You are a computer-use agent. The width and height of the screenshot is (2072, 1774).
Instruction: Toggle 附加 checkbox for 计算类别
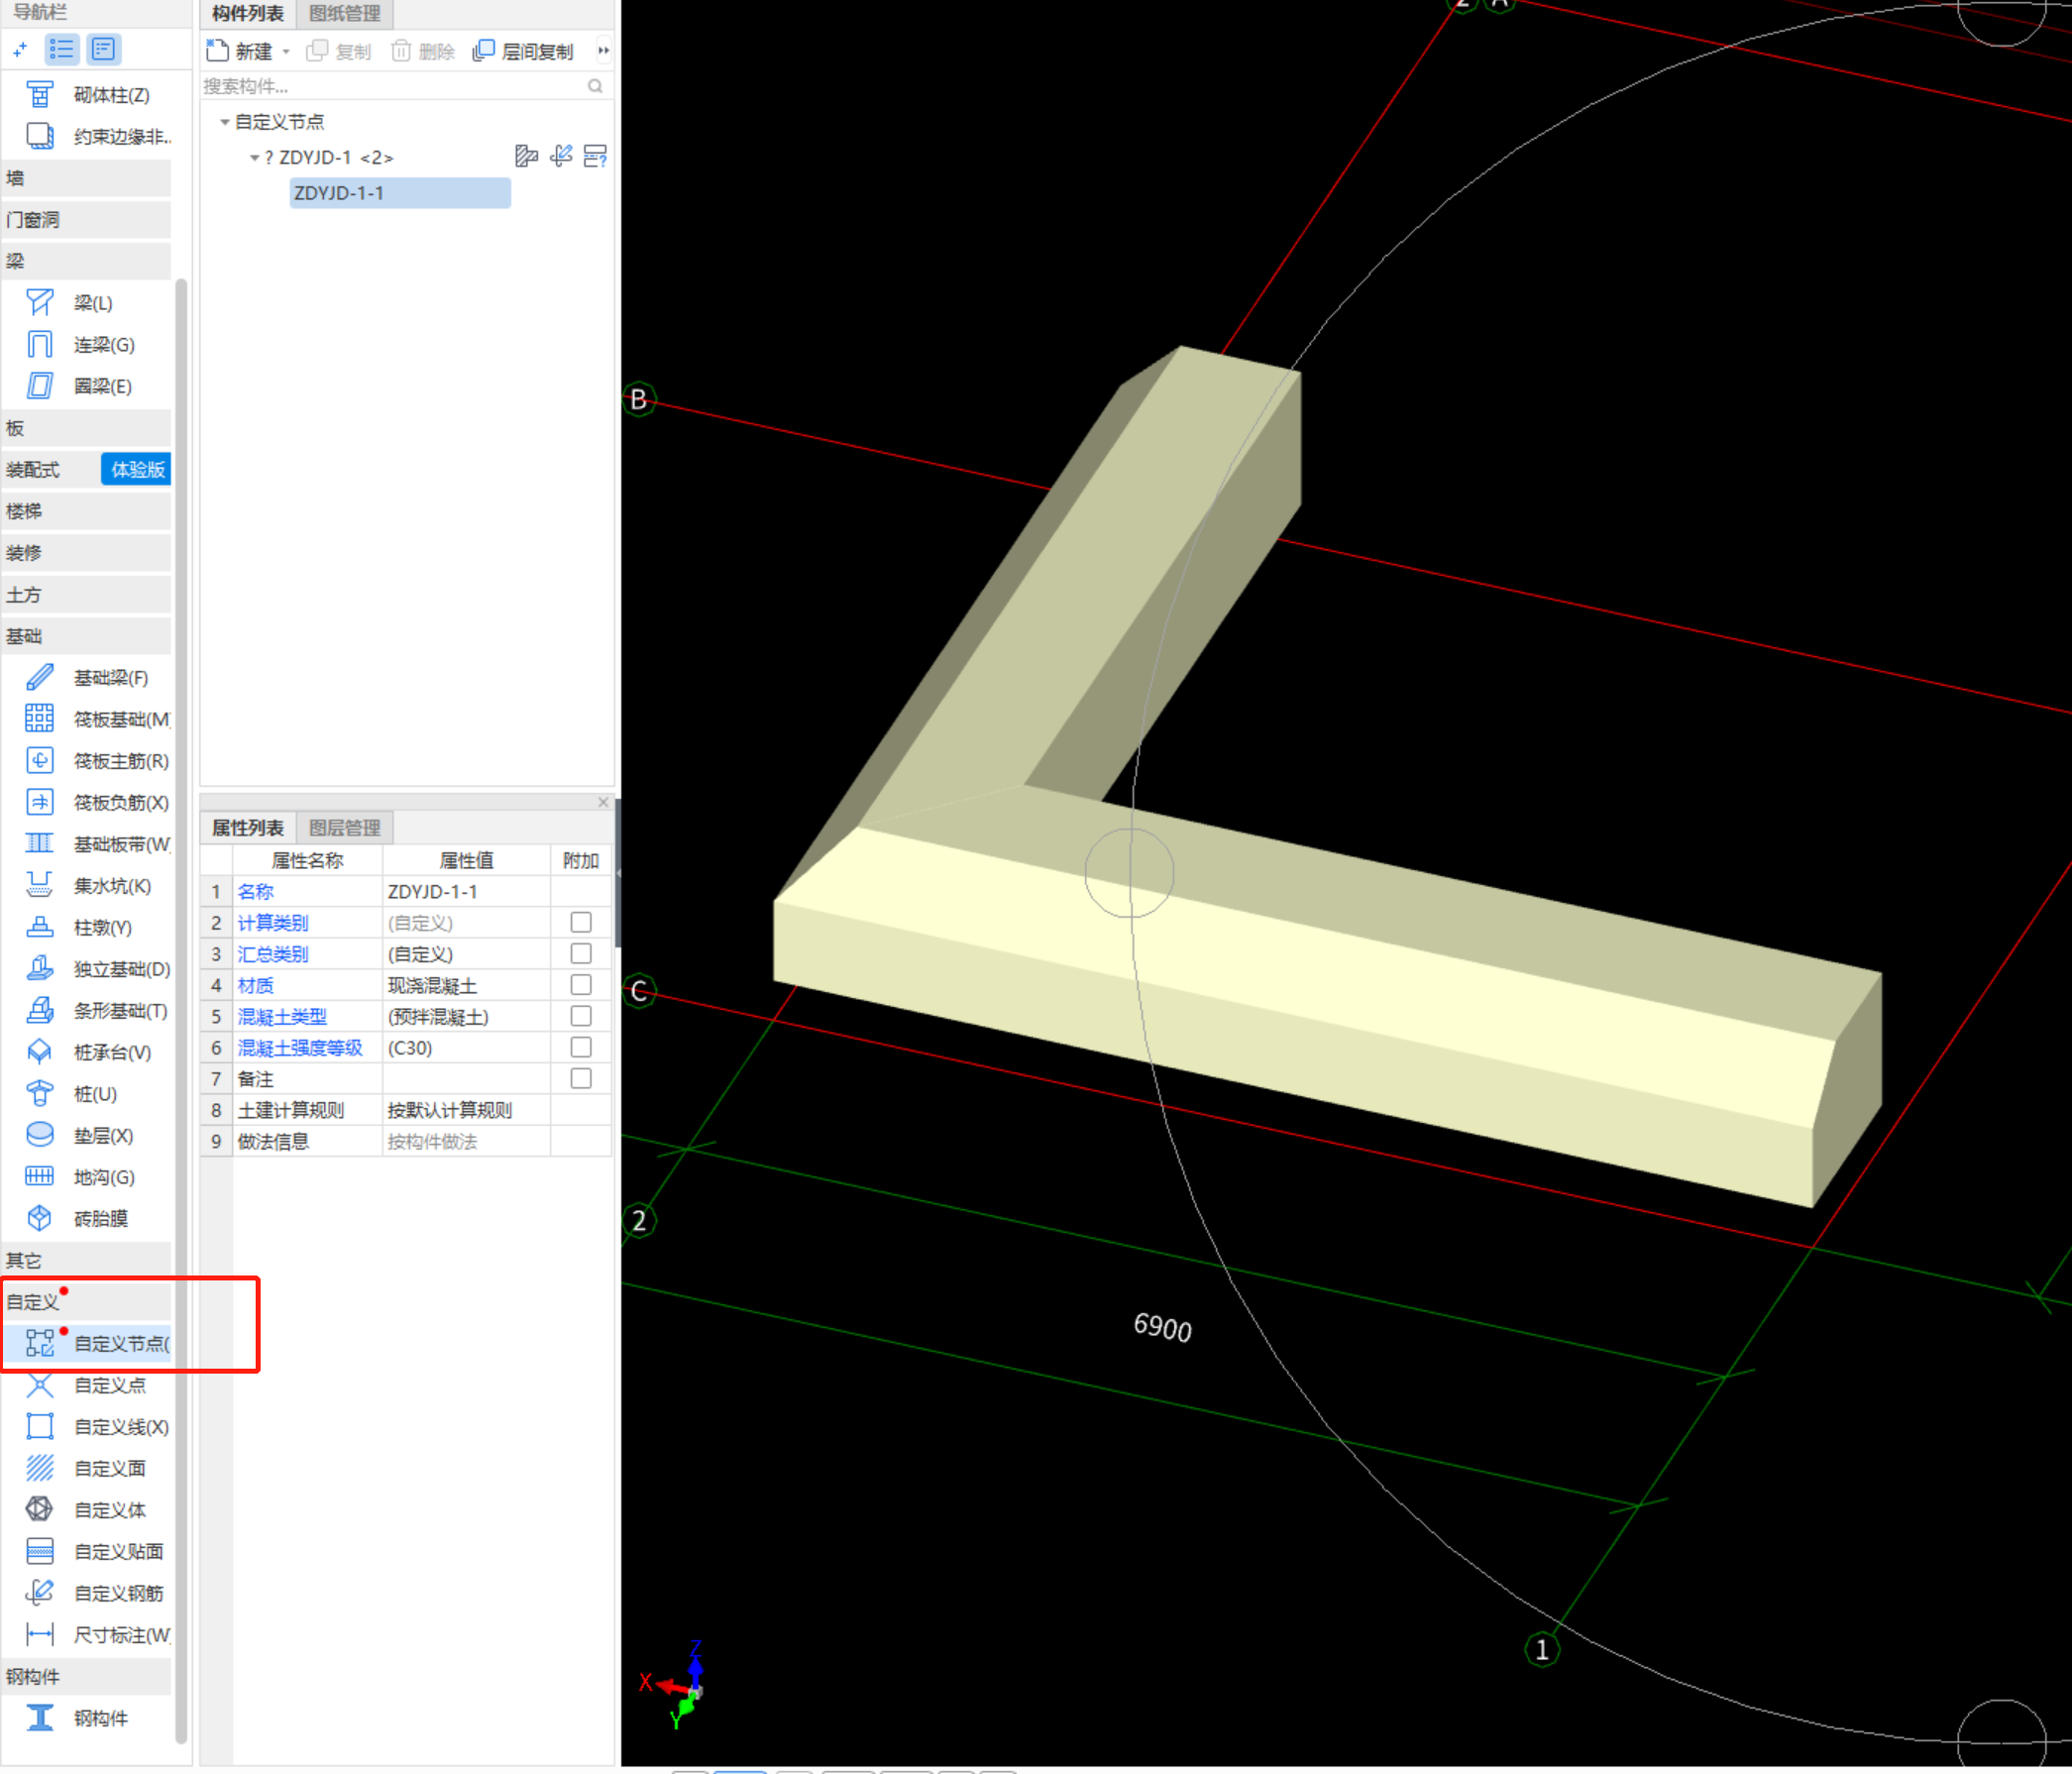point(581,922)
